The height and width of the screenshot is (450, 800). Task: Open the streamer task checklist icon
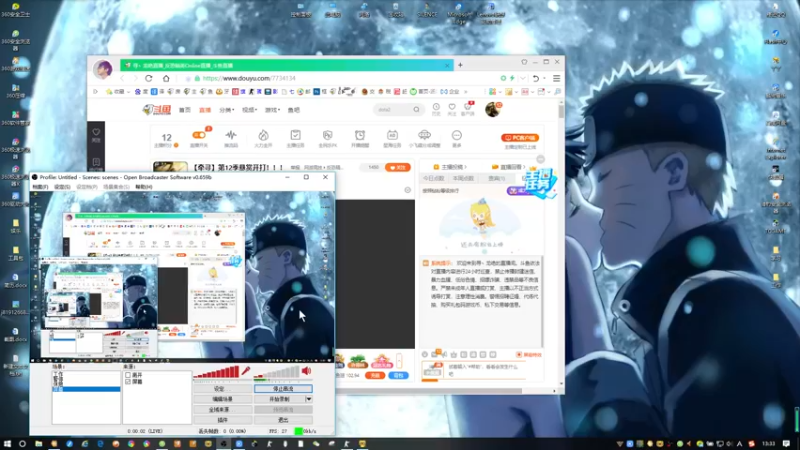point(295,135)
